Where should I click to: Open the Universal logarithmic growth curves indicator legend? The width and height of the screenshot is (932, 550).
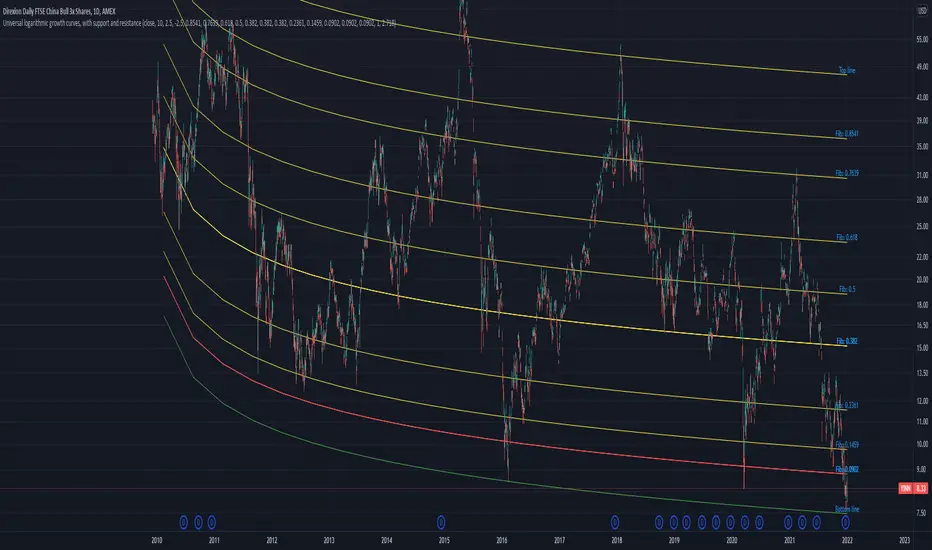[199, 23]
